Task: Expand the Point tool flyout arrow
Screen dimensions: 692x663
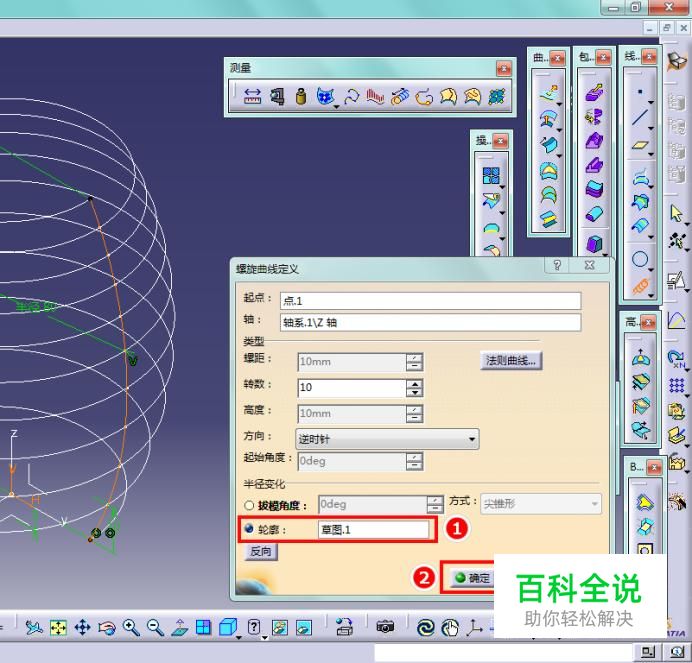Action: point(651,102)
